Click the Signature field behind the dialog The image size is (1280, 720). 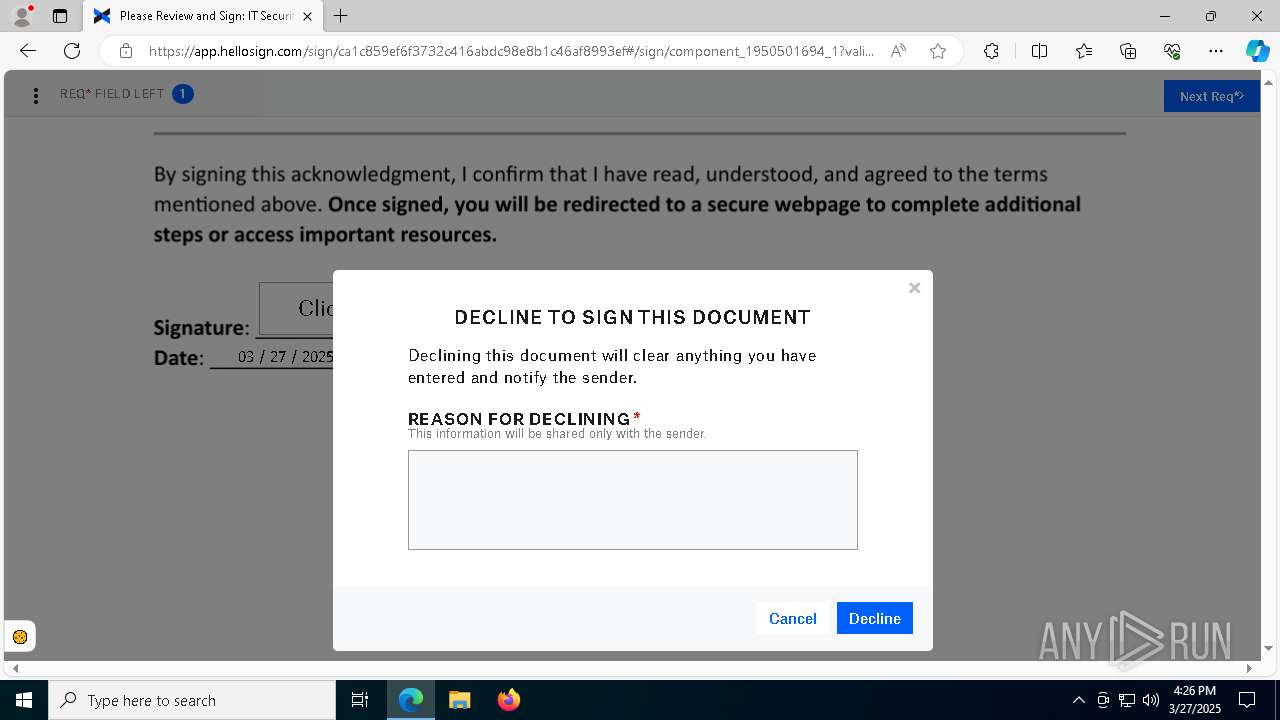click(296, 308)
